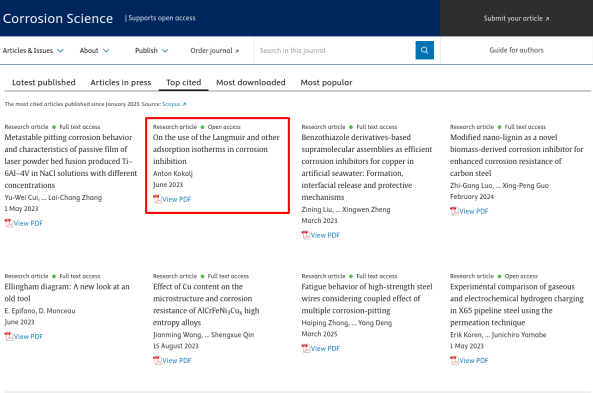Click the arrow icon beside Submit your article
The height and width of the screenshot is (393, 593).
pyautogui.click(x=547, y=19)
